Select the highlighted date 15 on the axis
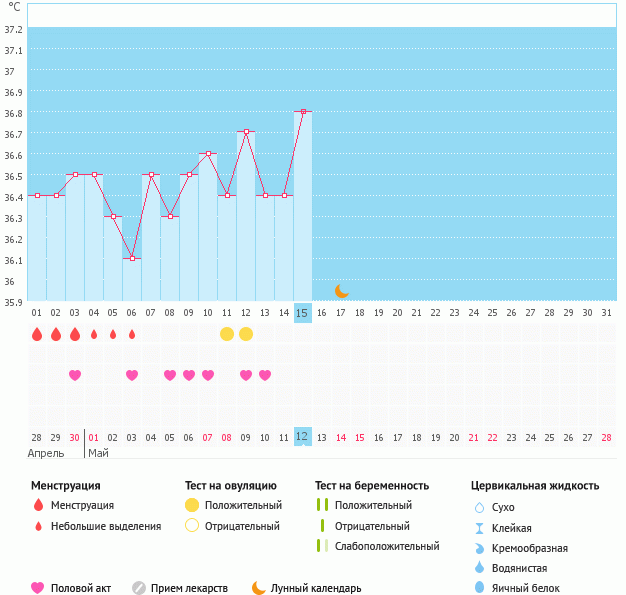The image size is (626, 595). coord(302,313)
